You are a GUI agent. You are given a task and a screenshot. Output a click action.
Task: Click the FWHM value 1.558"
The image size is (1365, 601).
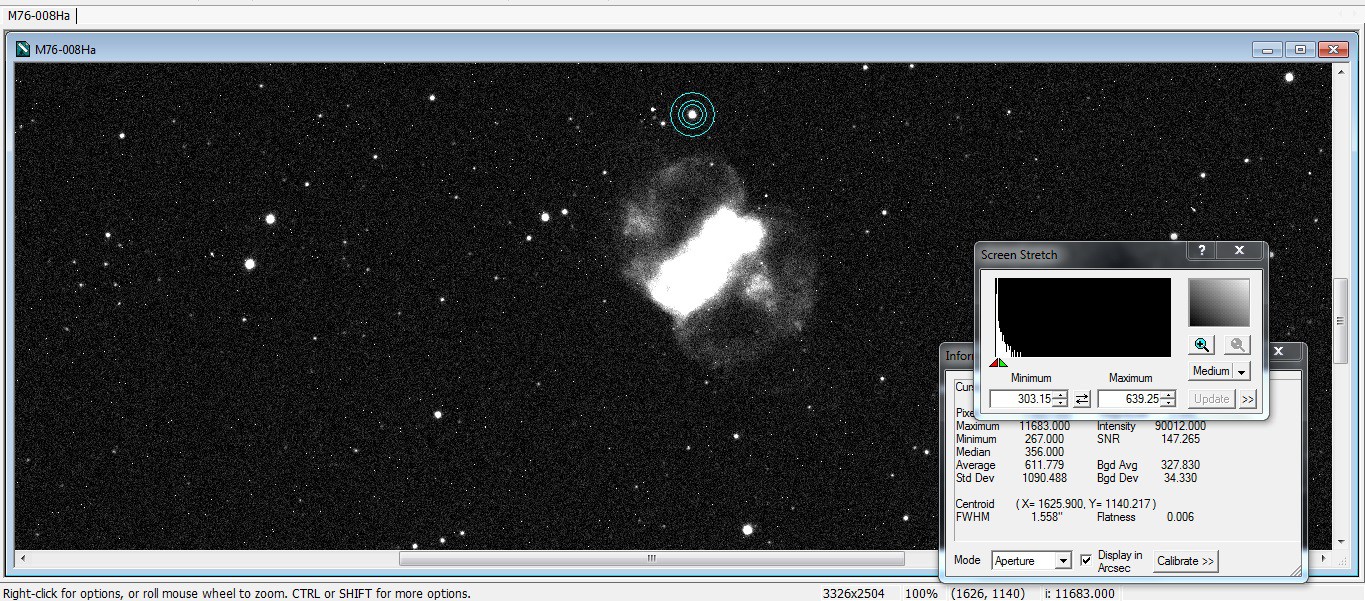(x=1047, y=517)
